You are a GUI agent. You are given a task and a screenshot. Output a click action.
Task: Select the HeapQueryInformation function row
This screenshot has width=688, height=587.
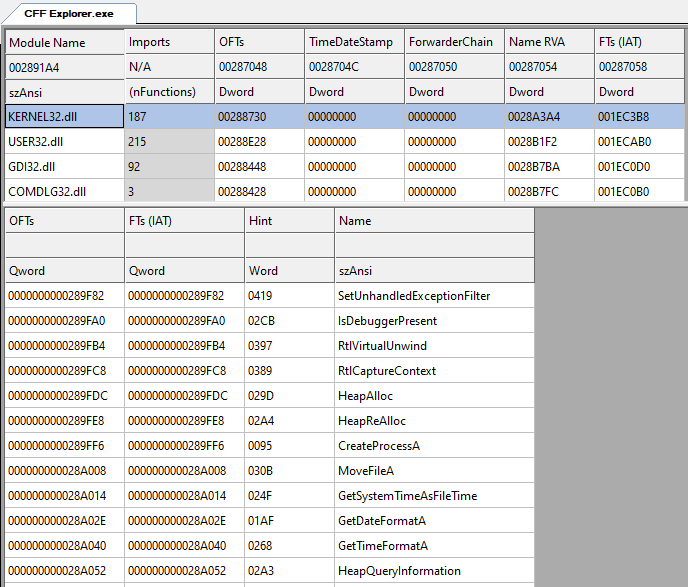coord(270,570)
